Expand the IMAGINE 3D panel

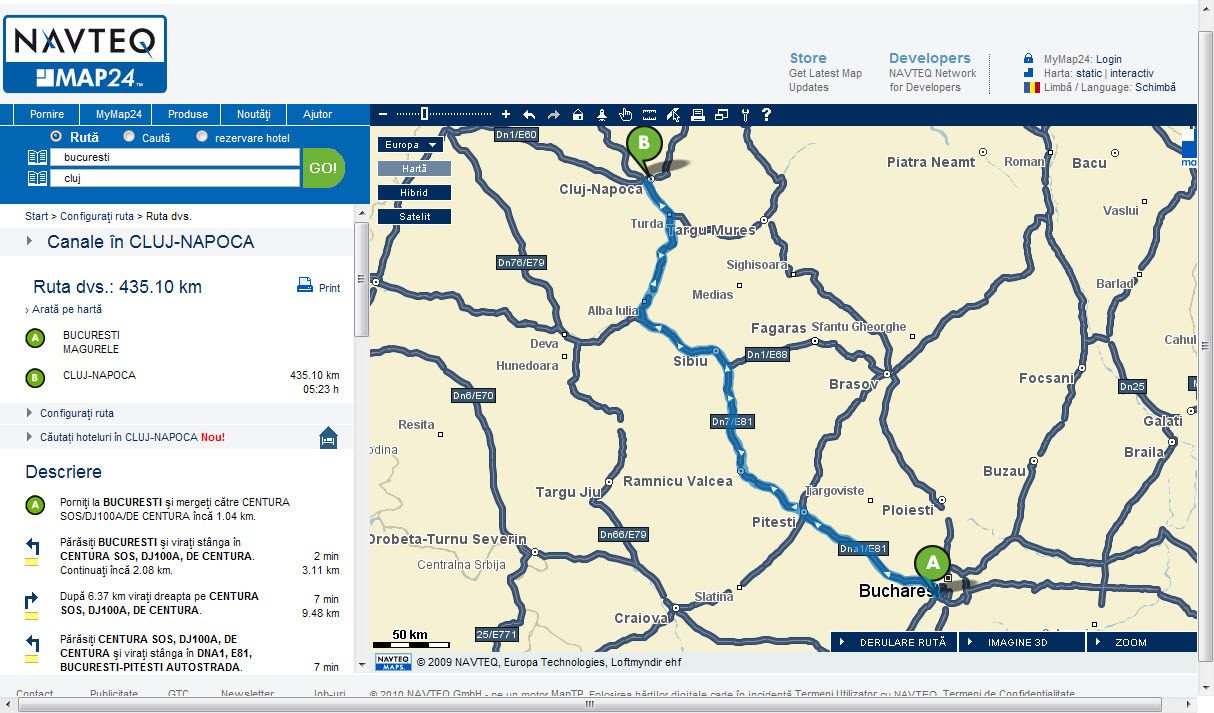pyautogui.click(x=1021, y=642)
